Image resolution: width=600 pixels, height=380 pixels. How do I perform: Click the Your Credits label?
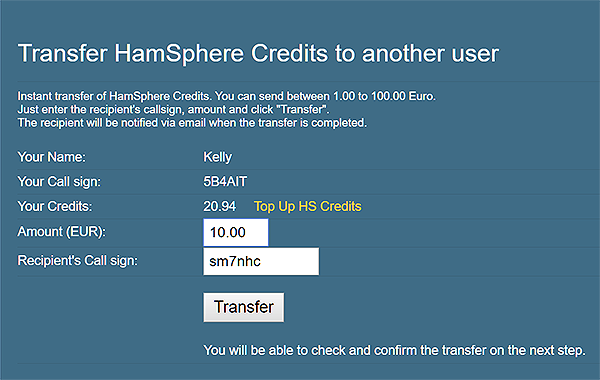pos(55,206)
